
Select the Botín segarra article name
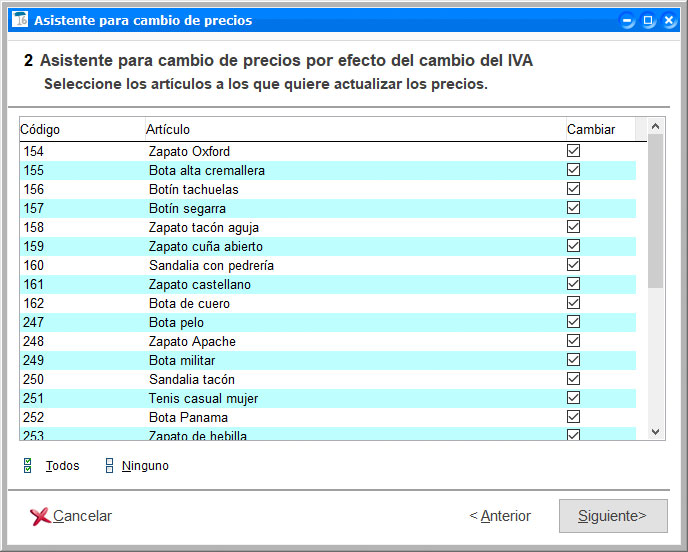point(187,208)
